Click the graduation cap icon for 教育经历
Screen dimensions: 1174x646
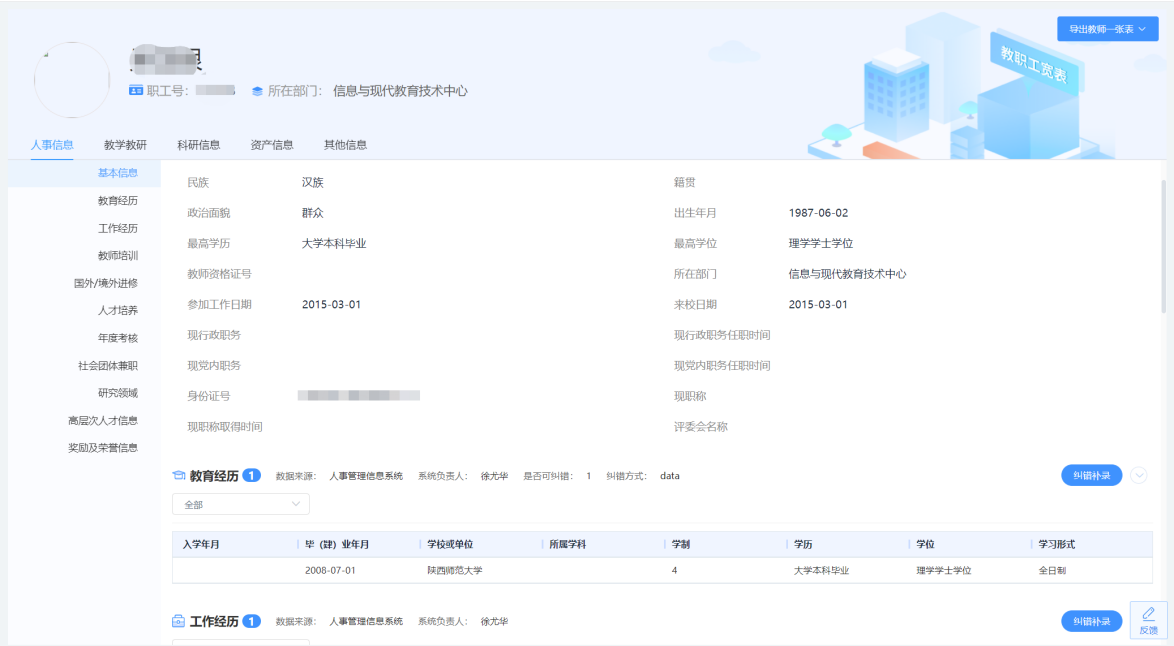tap(179, 476)
